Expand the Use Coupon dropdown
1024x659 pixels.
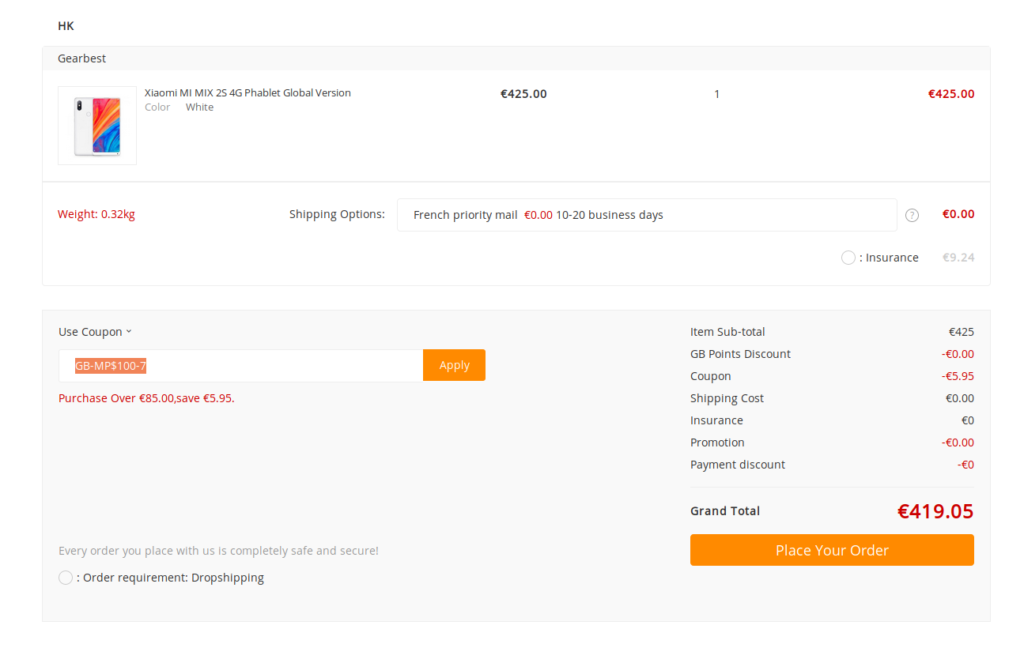tap(95, 332)
